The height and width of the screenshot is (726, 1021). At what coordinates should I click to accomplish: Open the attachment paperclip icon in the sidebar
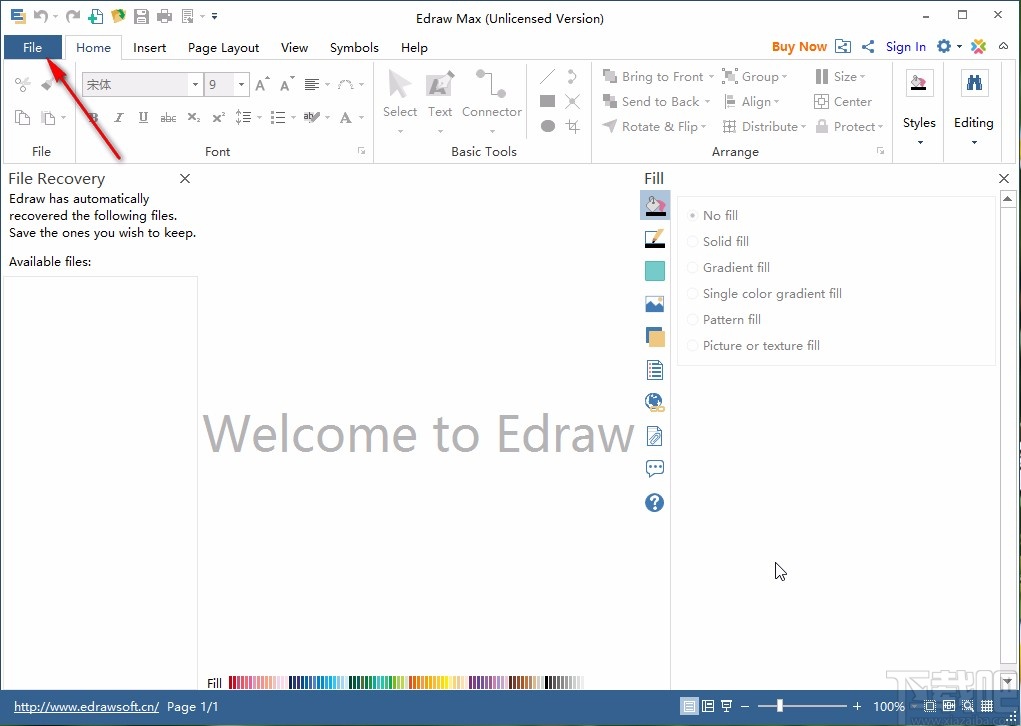[654, 436]
